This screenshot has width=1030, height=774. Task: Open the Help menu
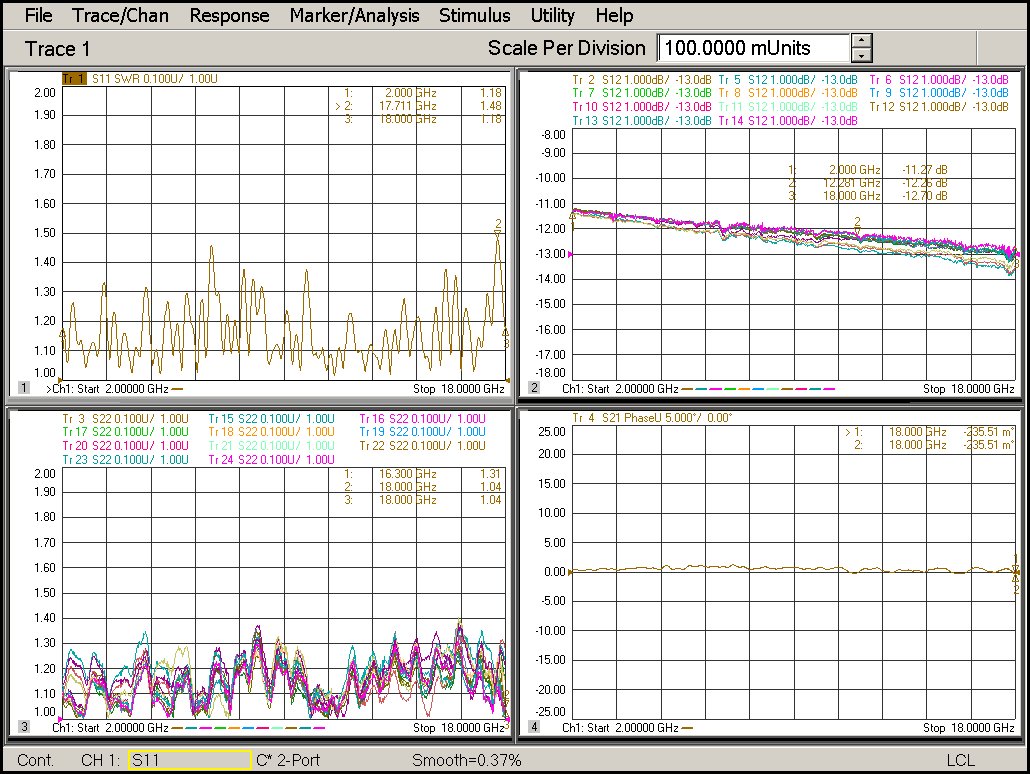[614, 15]
